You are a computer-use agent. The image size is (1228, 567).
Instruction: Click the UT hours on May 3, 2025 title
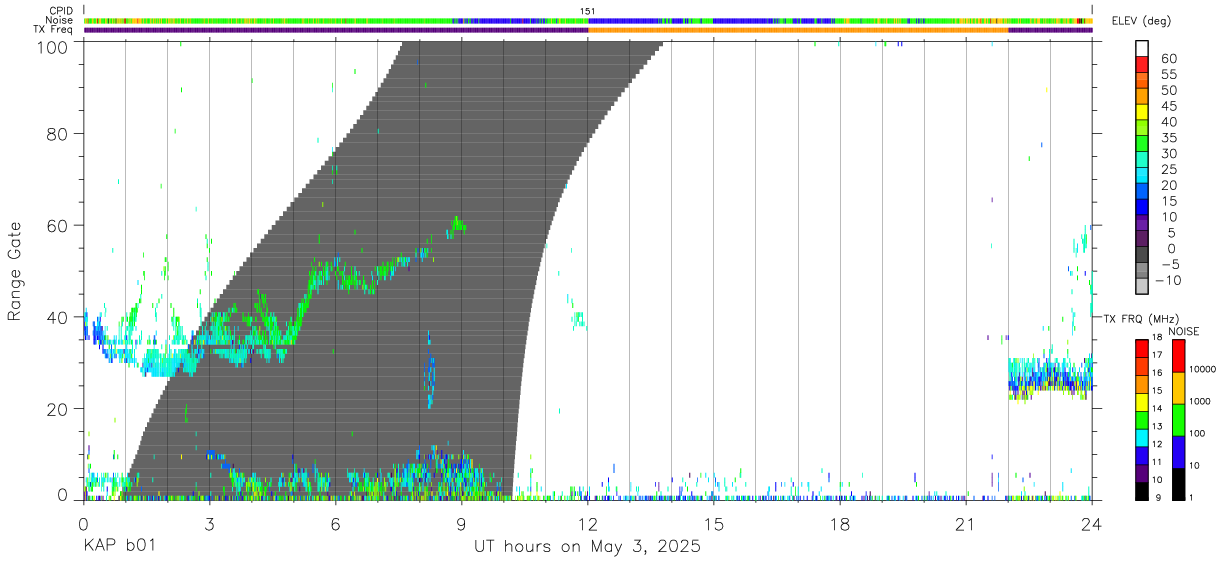click(587, 547)
